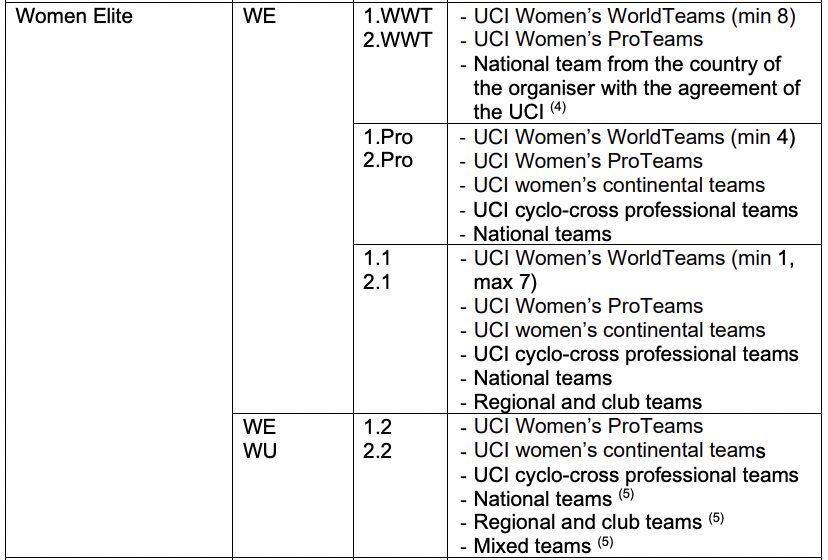This screenshot has width=828, height=560.
Task: Click the 1.WWT class code
Action: point(397,16)
